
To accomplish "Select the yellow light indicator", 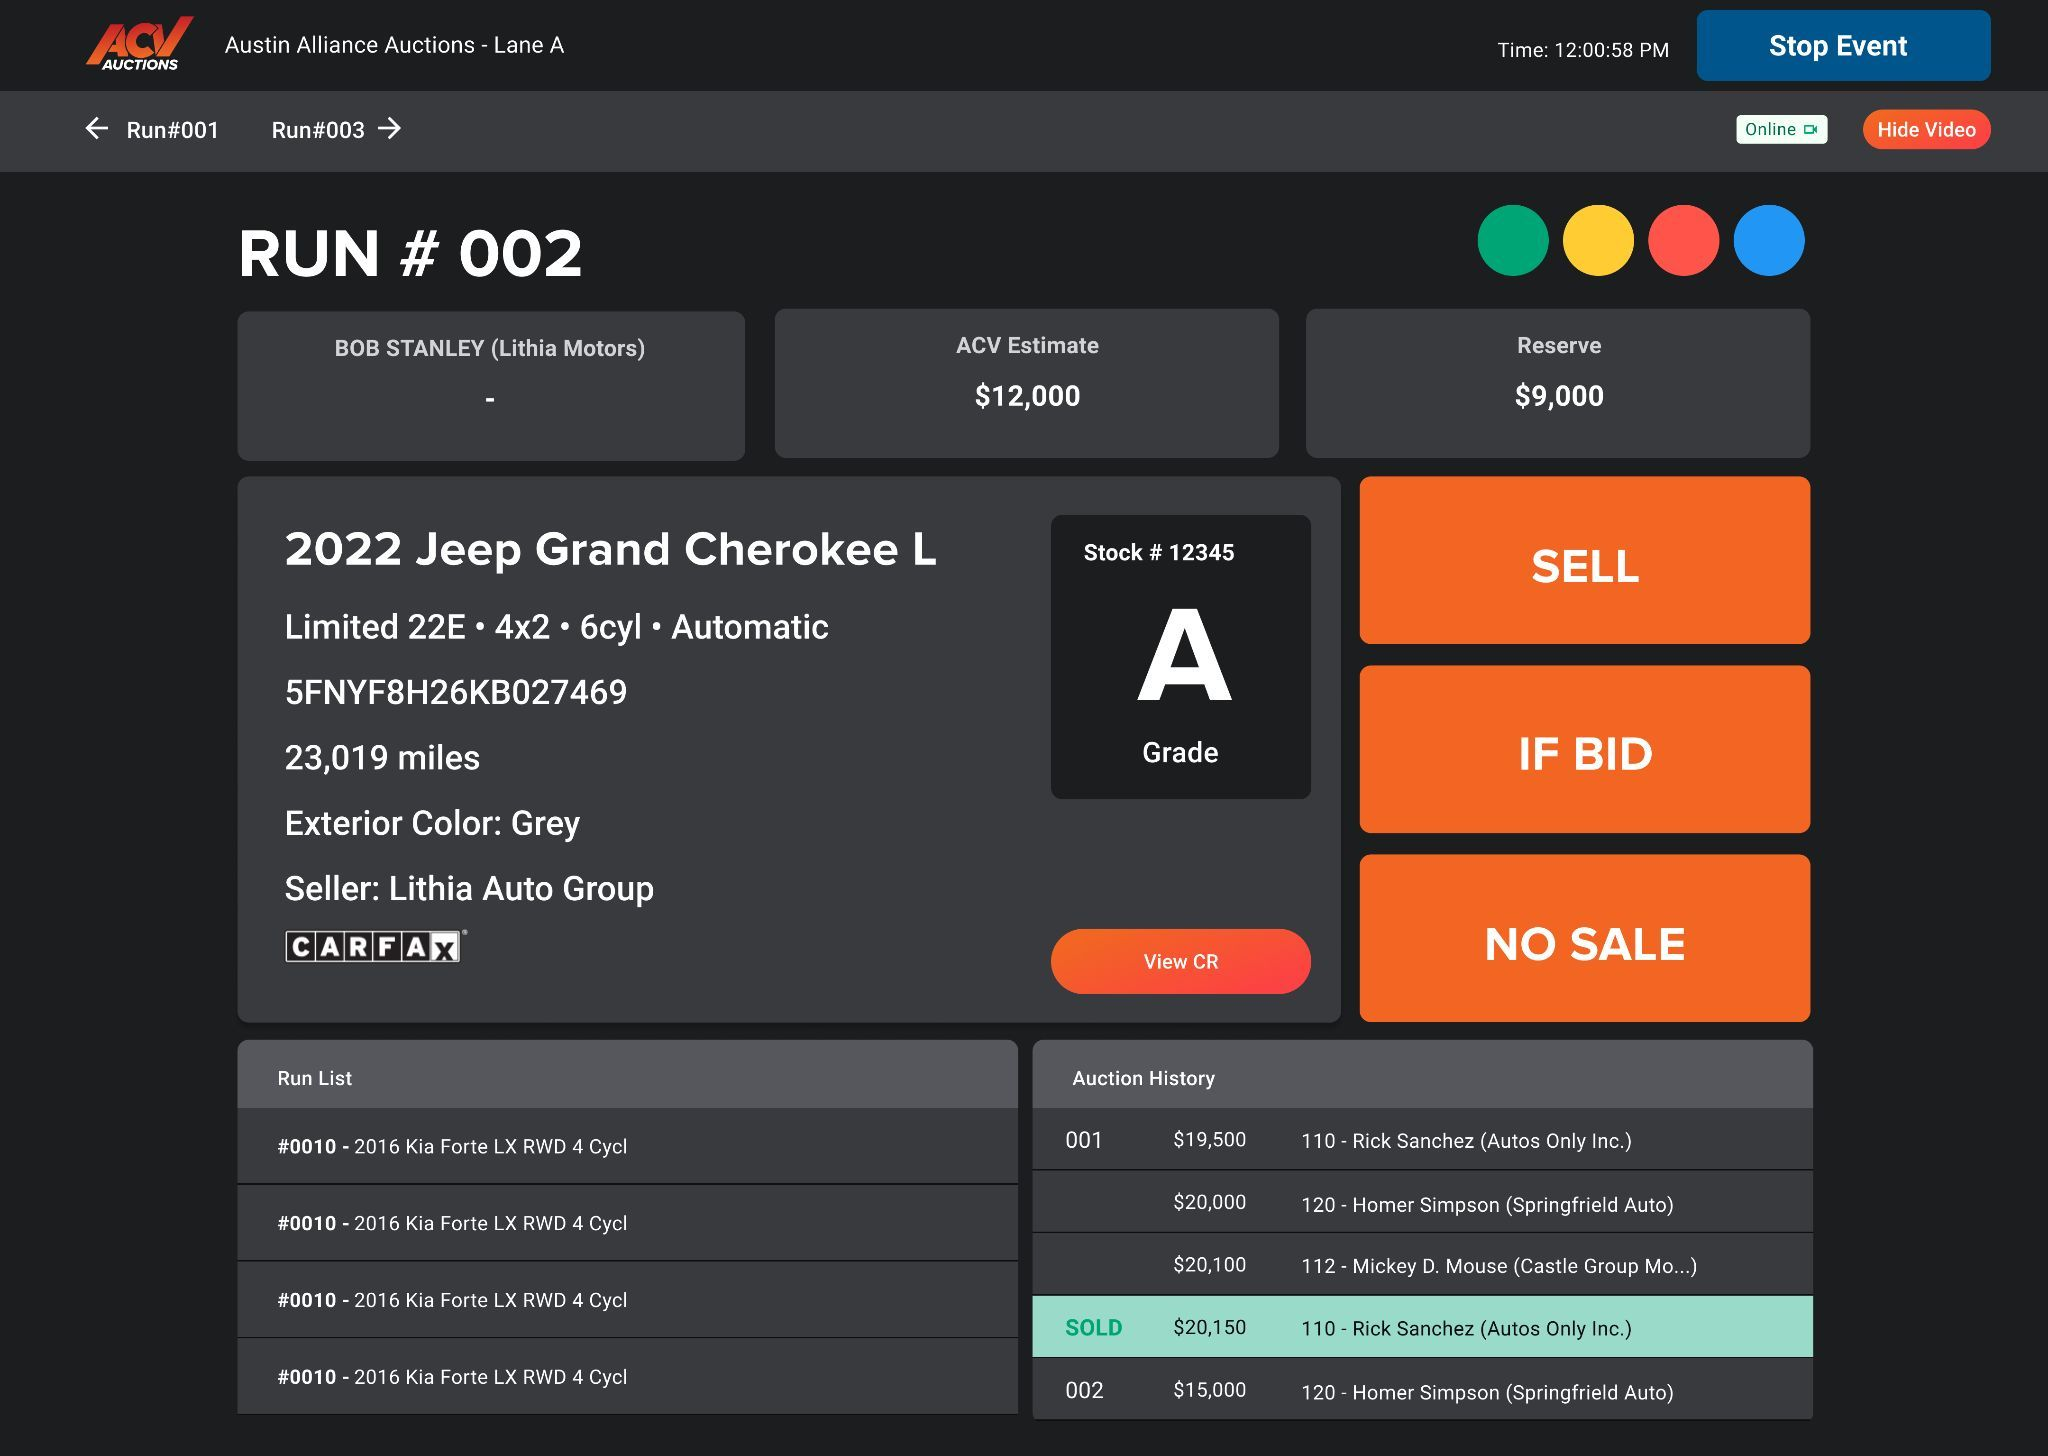I will point(1598,240).
